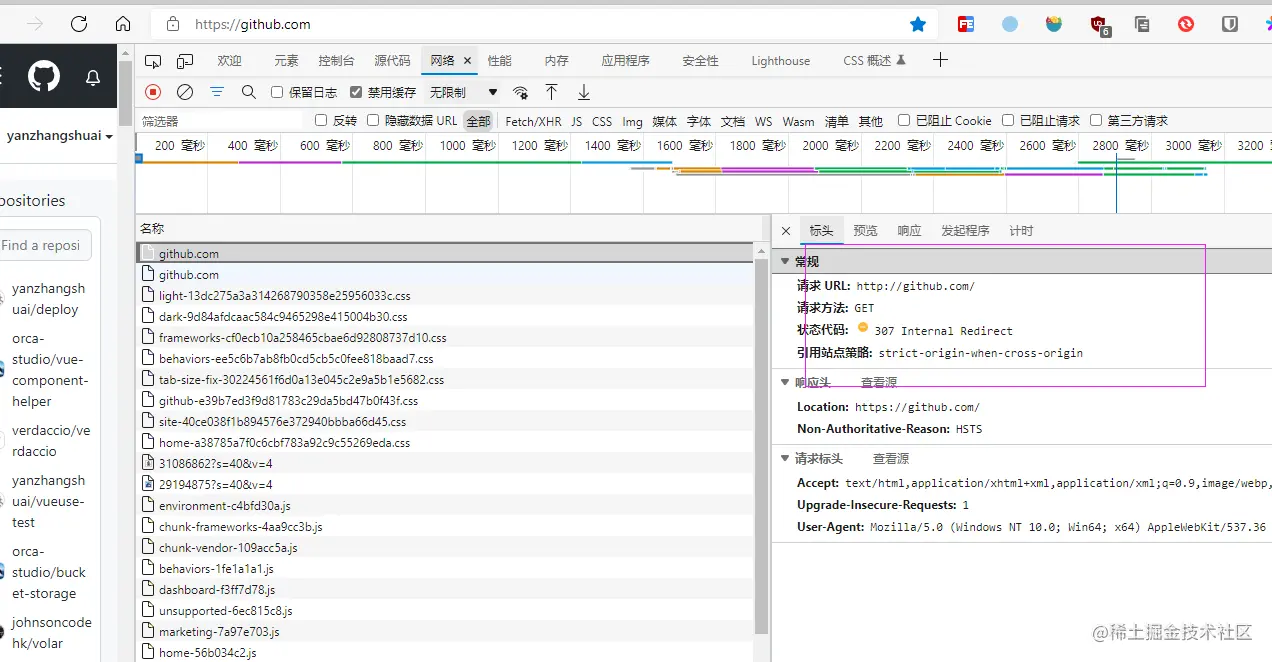Go to the browser home page

123,24
